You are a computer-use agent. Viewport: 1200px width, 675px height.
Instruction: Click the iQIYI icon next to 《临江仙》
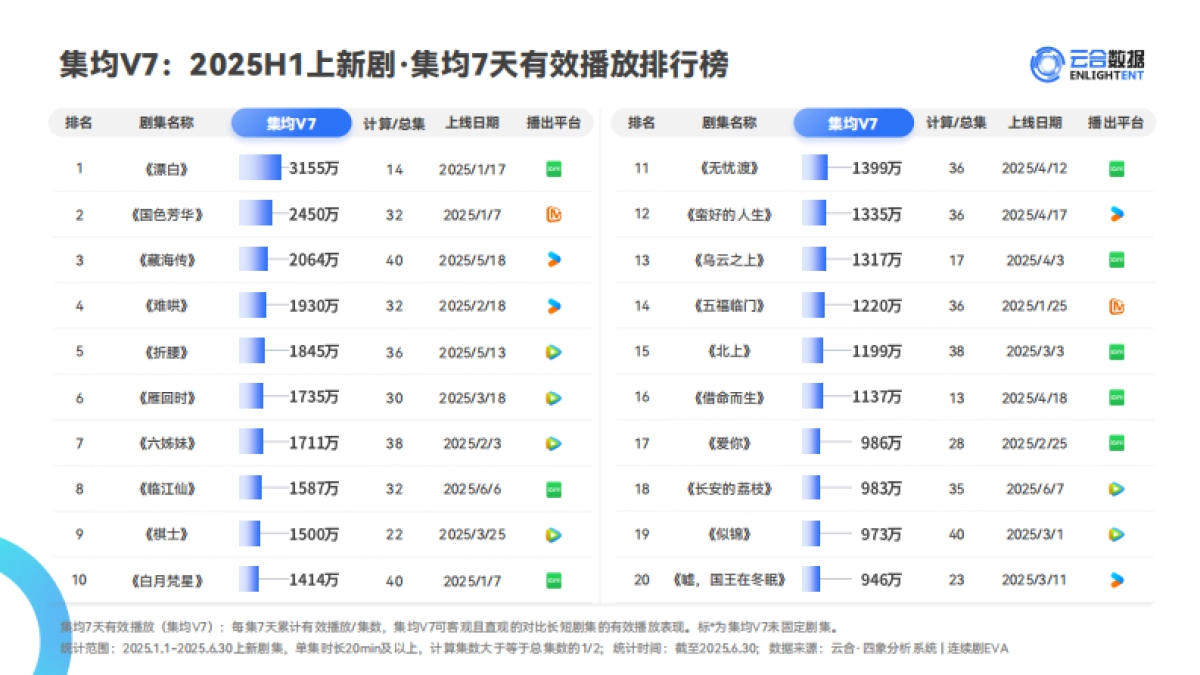552,488
